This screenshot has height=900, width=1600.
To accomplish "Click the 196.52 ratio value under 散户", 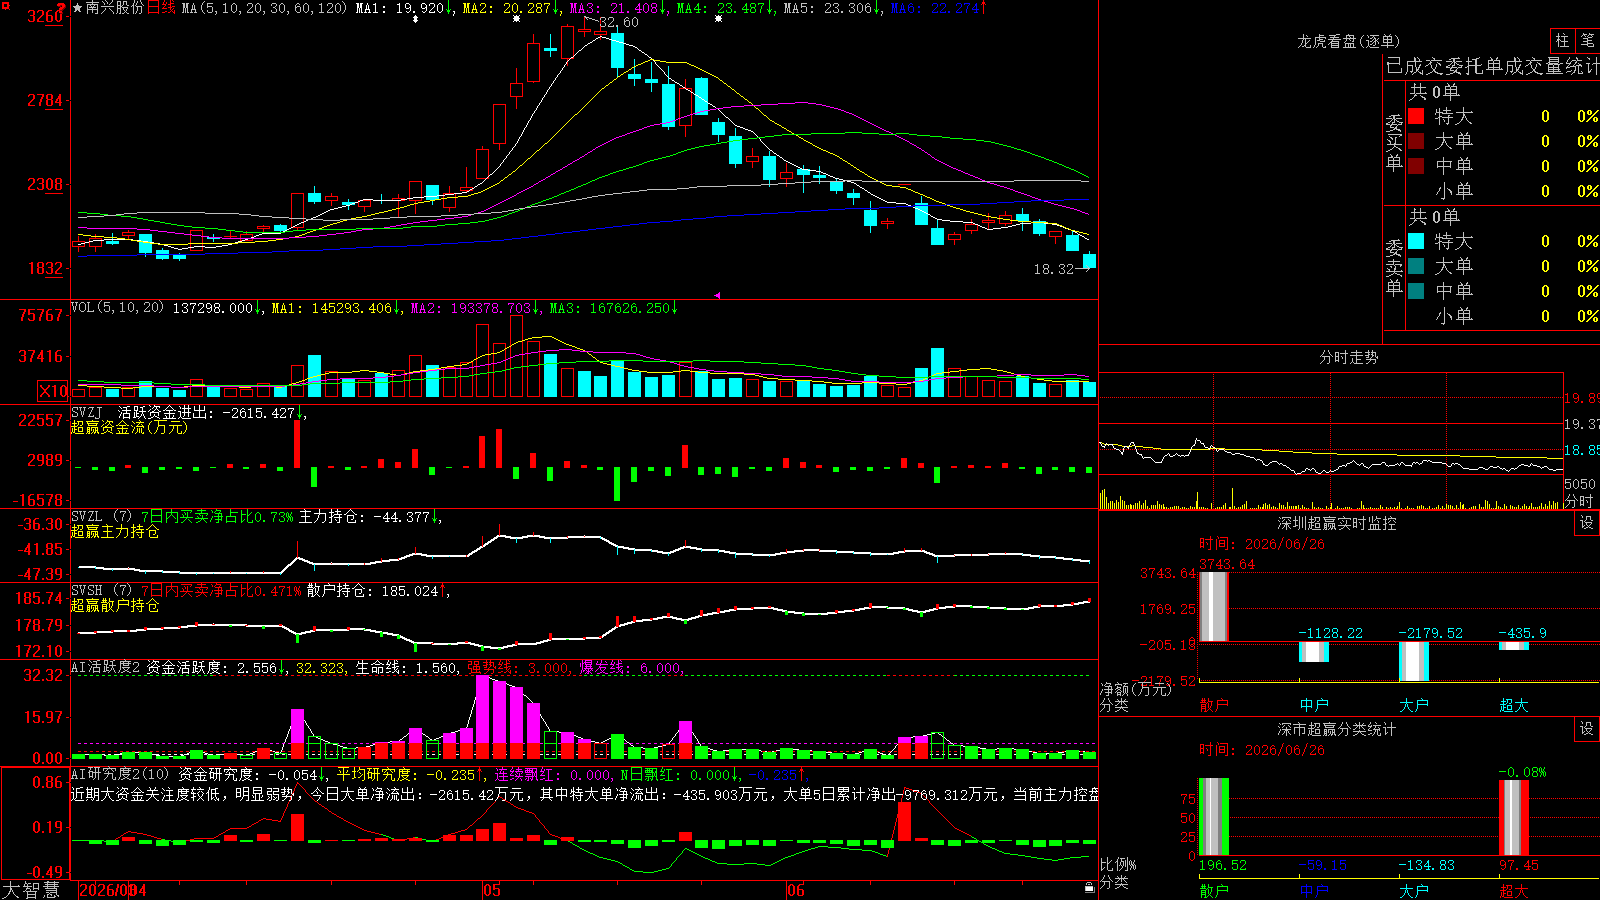I will point(1223,865).
